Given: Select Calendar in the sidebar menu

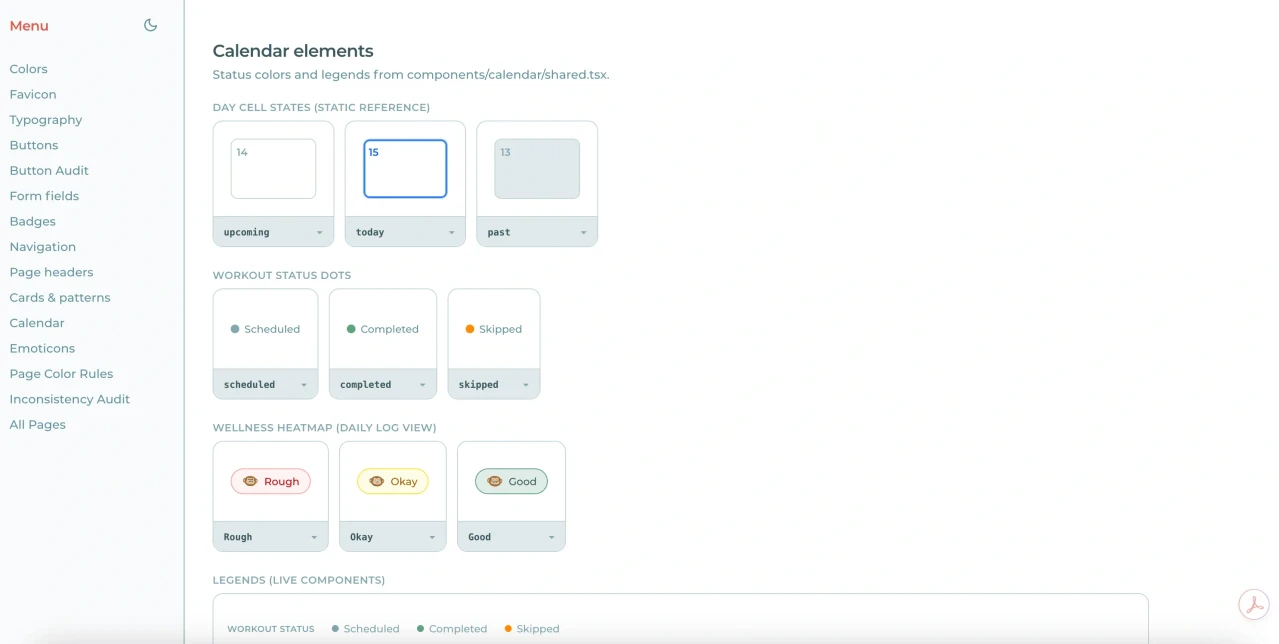Looking at the screenshot, I should click(x=37, y=323).
